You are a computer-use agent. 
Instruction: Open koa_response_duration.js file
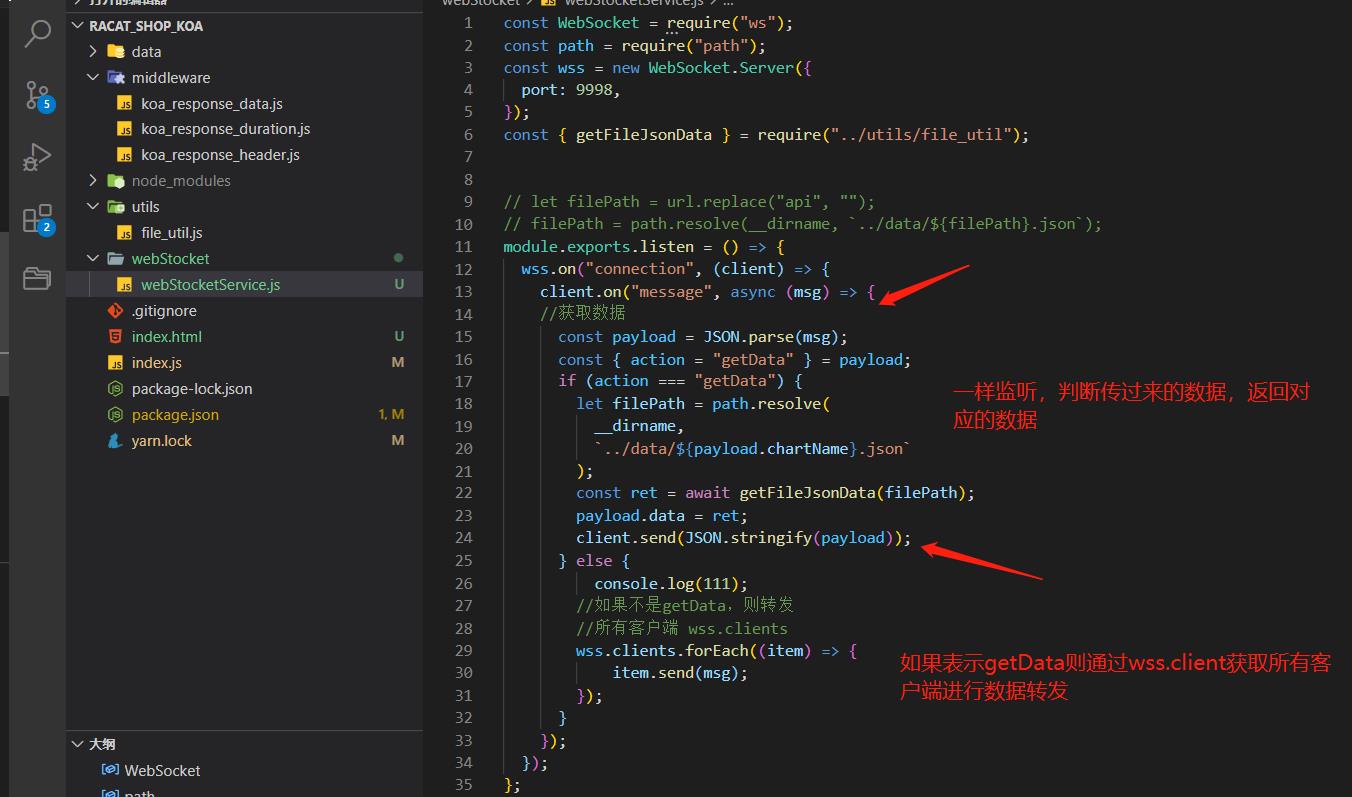click(244, 129)
